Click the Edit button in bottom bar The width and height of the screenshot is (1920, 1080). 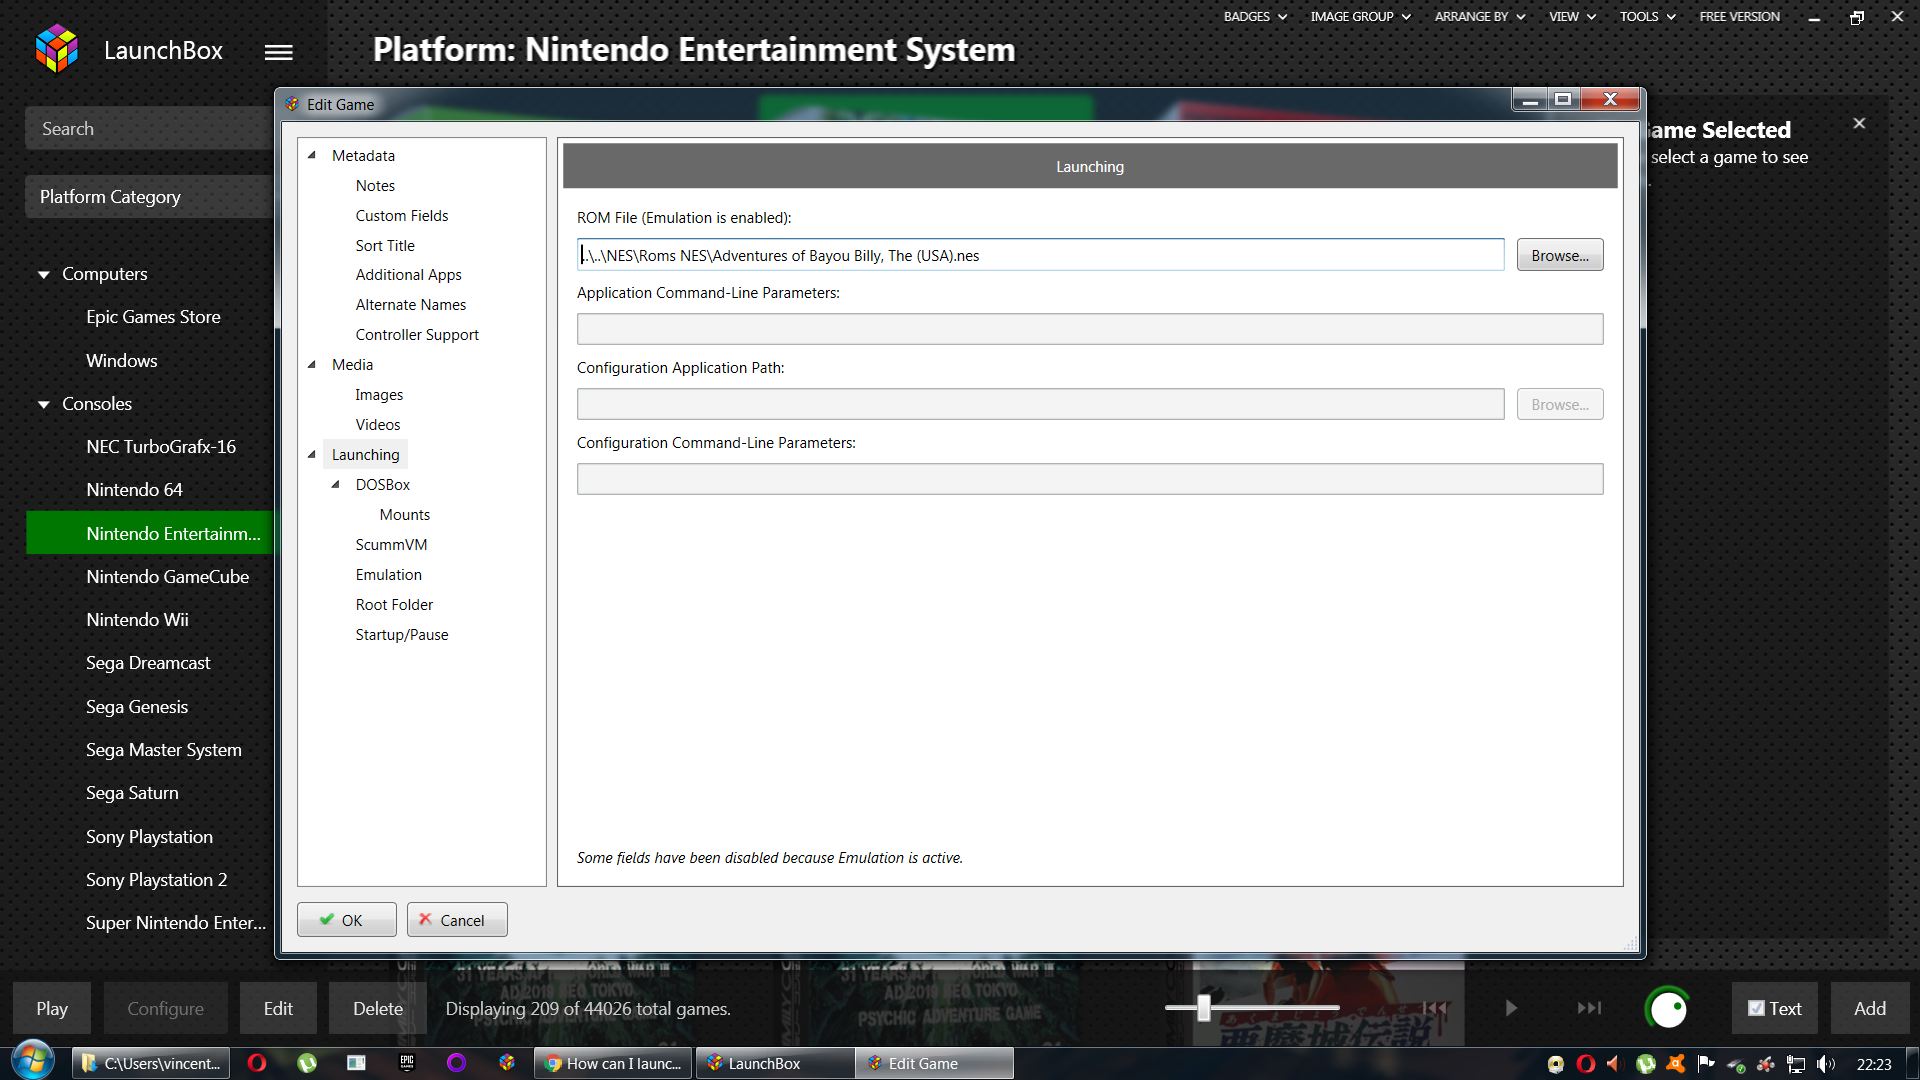click(x=278, y=1008)
